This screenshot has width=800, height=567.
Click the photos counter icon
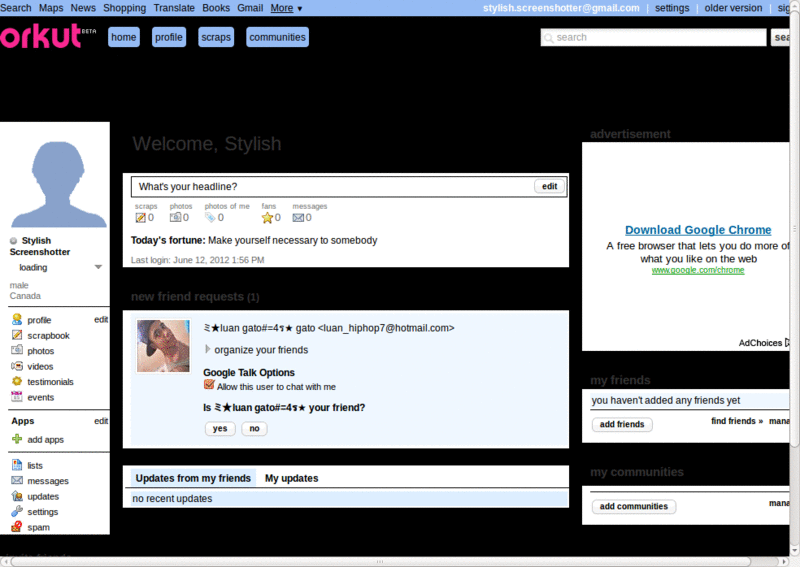175,217
